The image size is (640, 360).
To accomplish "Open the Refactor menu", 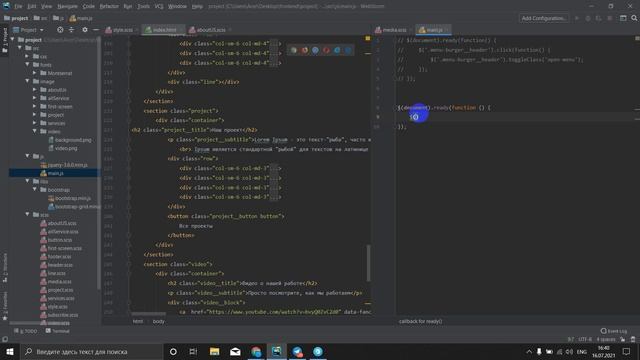I will click(x=109, y=6).
